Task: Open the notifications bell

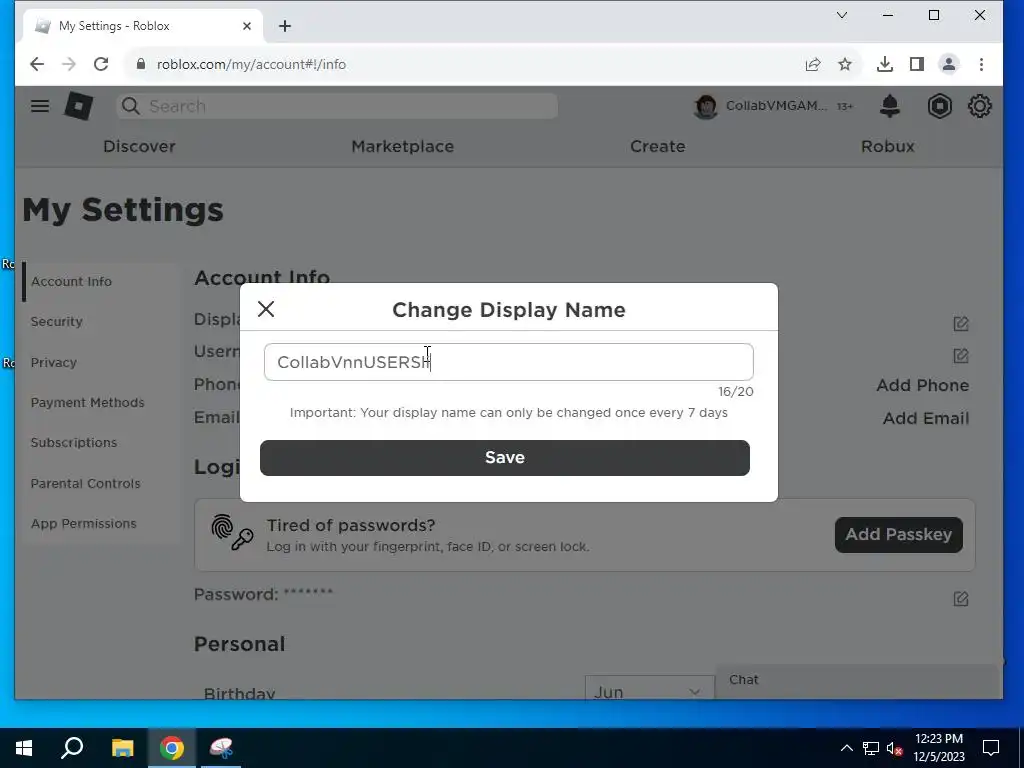Action: click(x=889, y=106)
